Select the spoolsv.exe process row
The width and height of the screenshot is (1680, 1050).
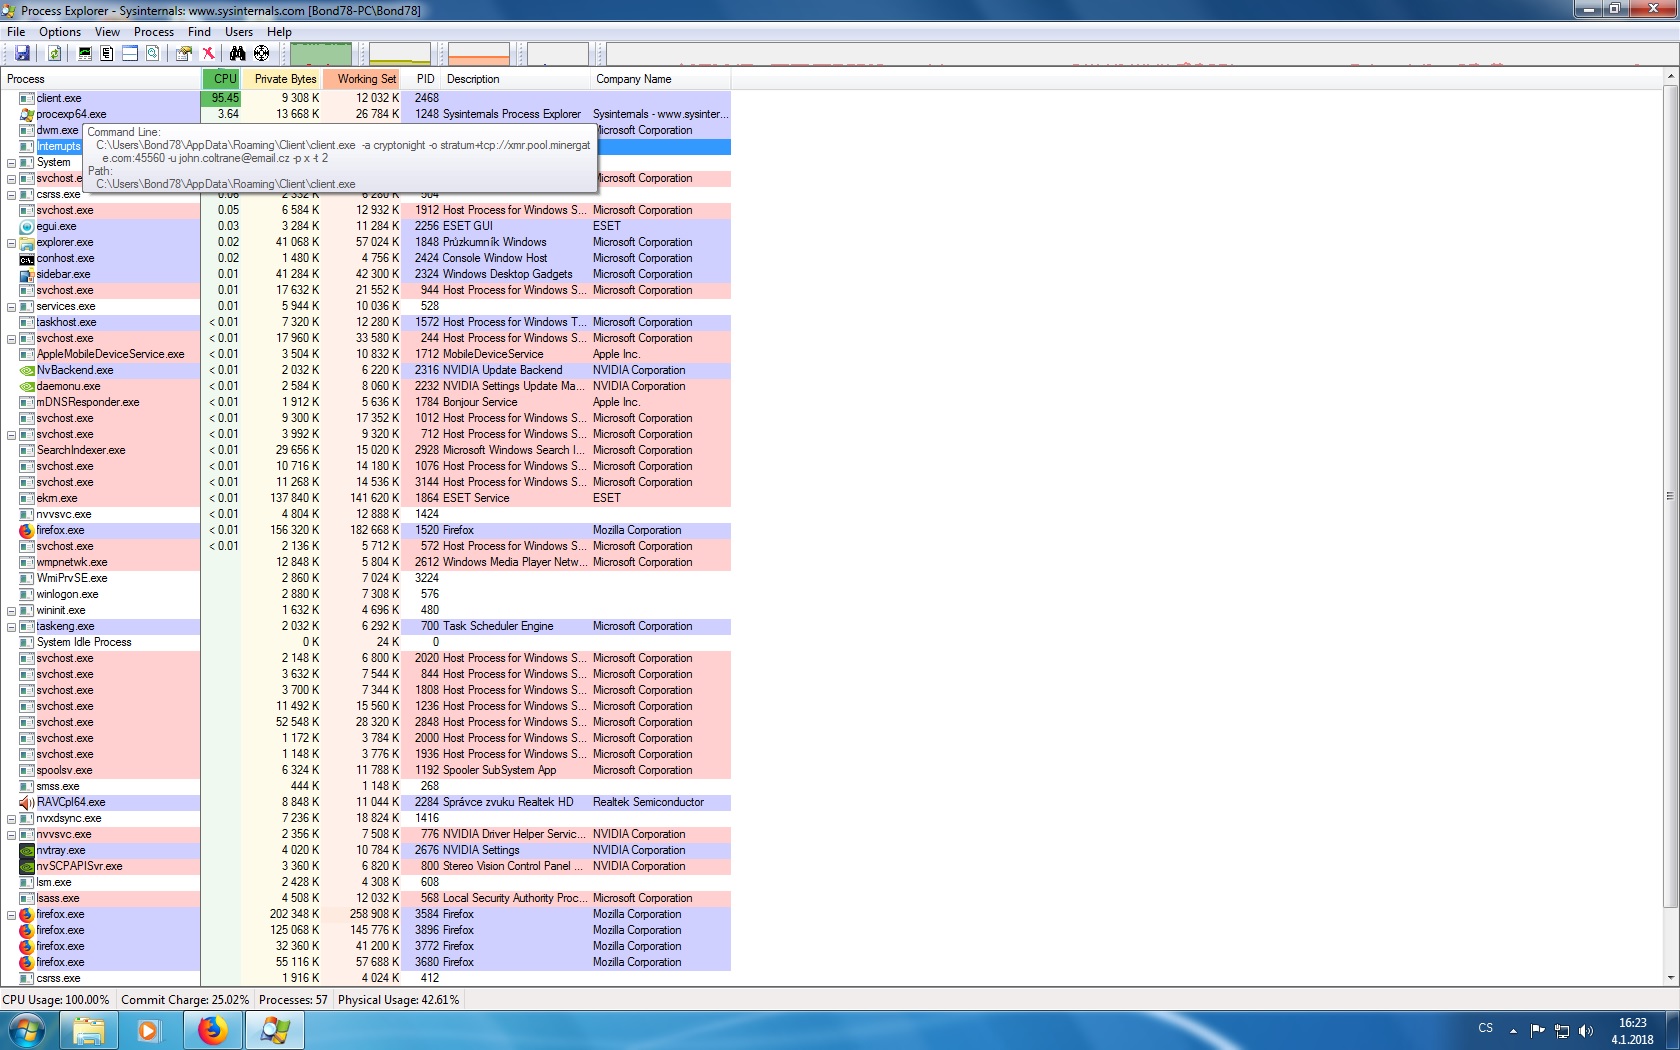click(x=366, y=770)
